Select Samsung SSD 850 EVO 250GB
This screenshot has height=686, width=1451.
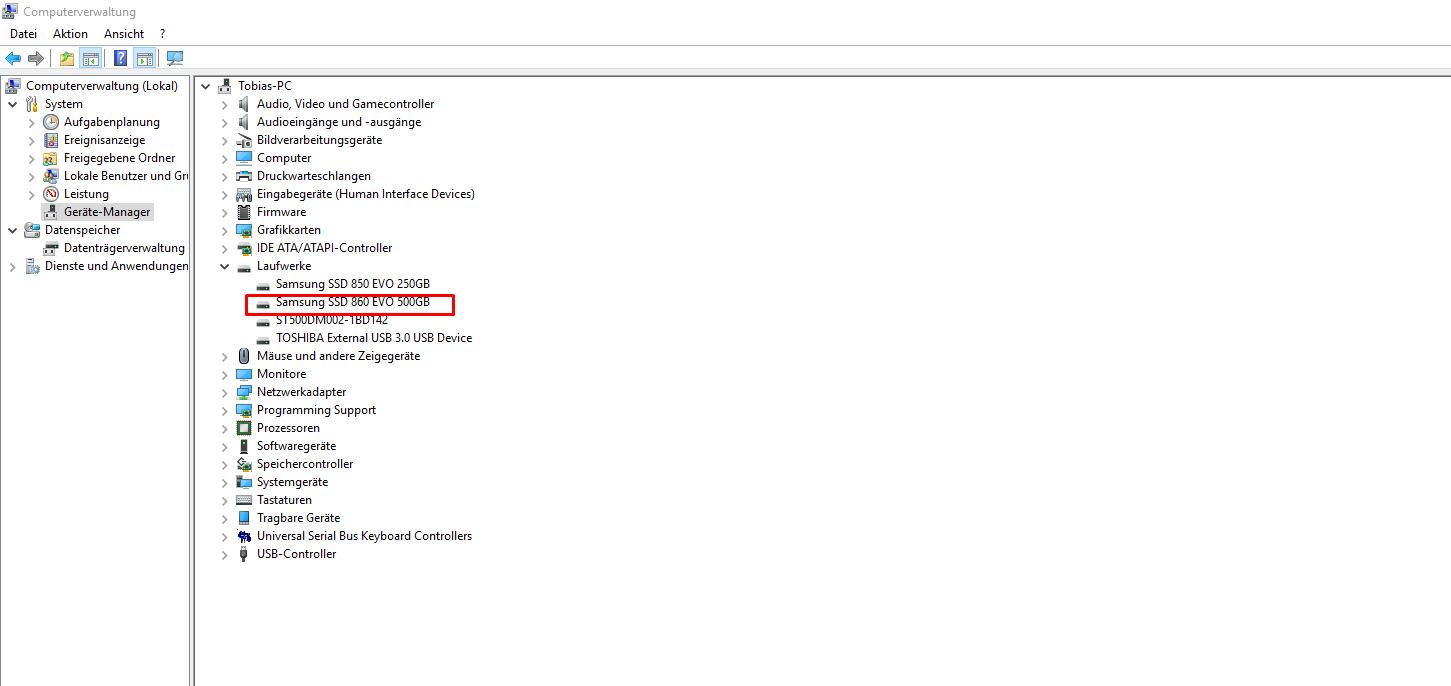pyautogui.click(x=353, y=284)
